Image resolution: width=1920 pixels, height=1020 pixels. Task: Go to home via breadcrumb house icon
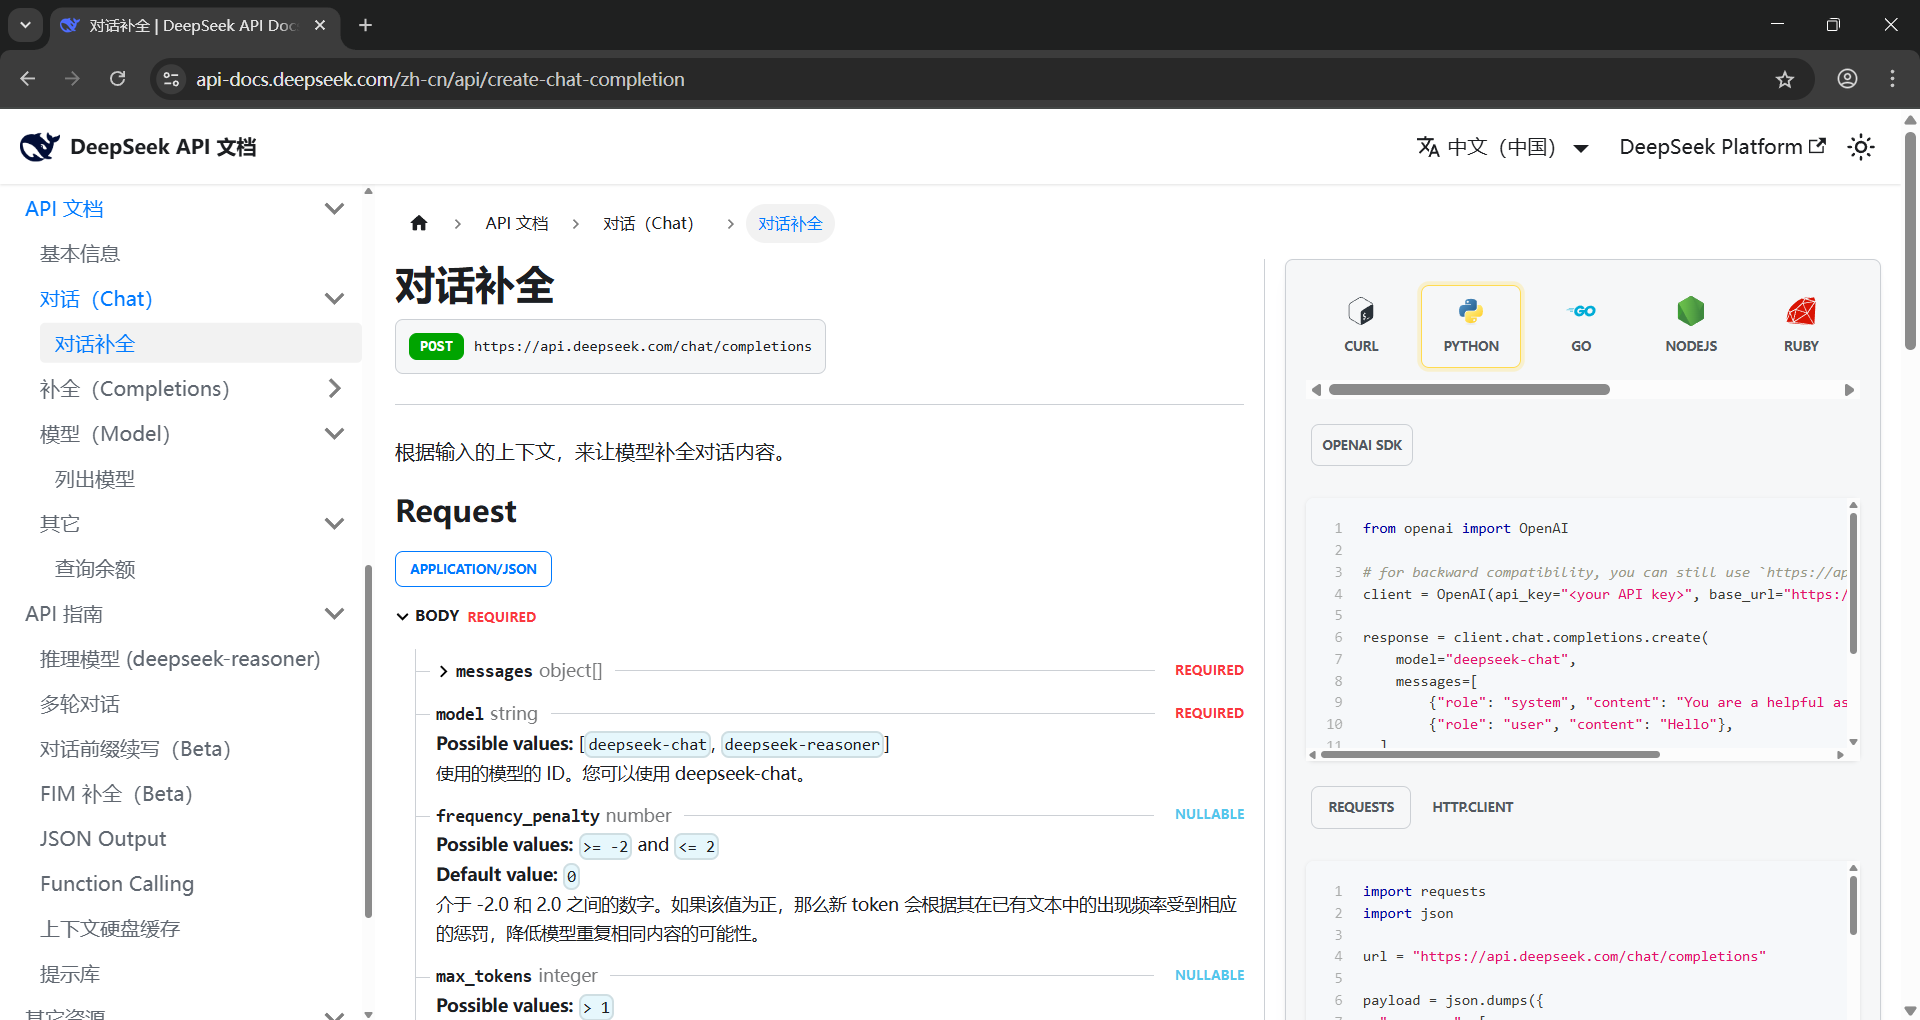tap(419, 223)
